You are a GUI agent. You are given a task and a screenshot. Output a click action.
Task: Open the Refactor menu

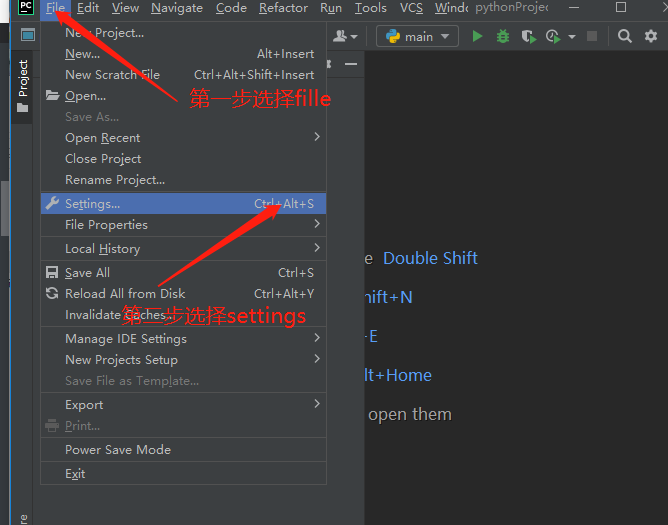[x=283, y=8]
